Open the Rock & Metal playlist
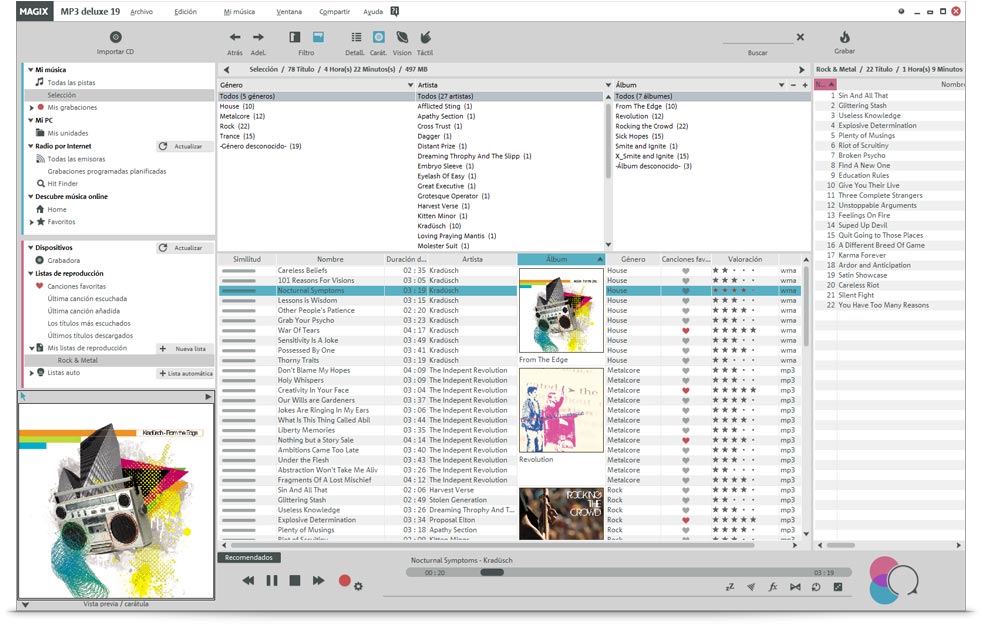 [78, 360]
